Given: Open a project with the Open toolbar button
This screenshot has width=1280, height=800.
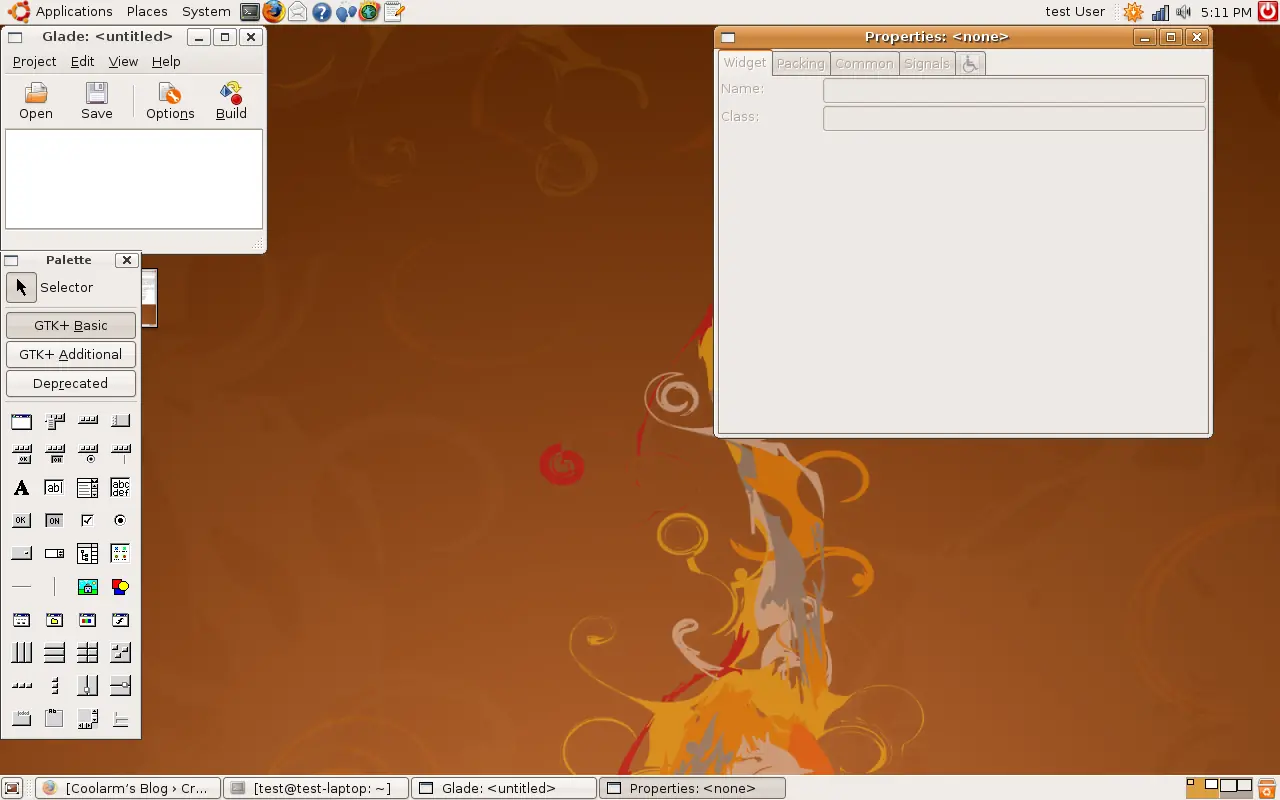Looking at the screenshot, I should tap(36, 101).
